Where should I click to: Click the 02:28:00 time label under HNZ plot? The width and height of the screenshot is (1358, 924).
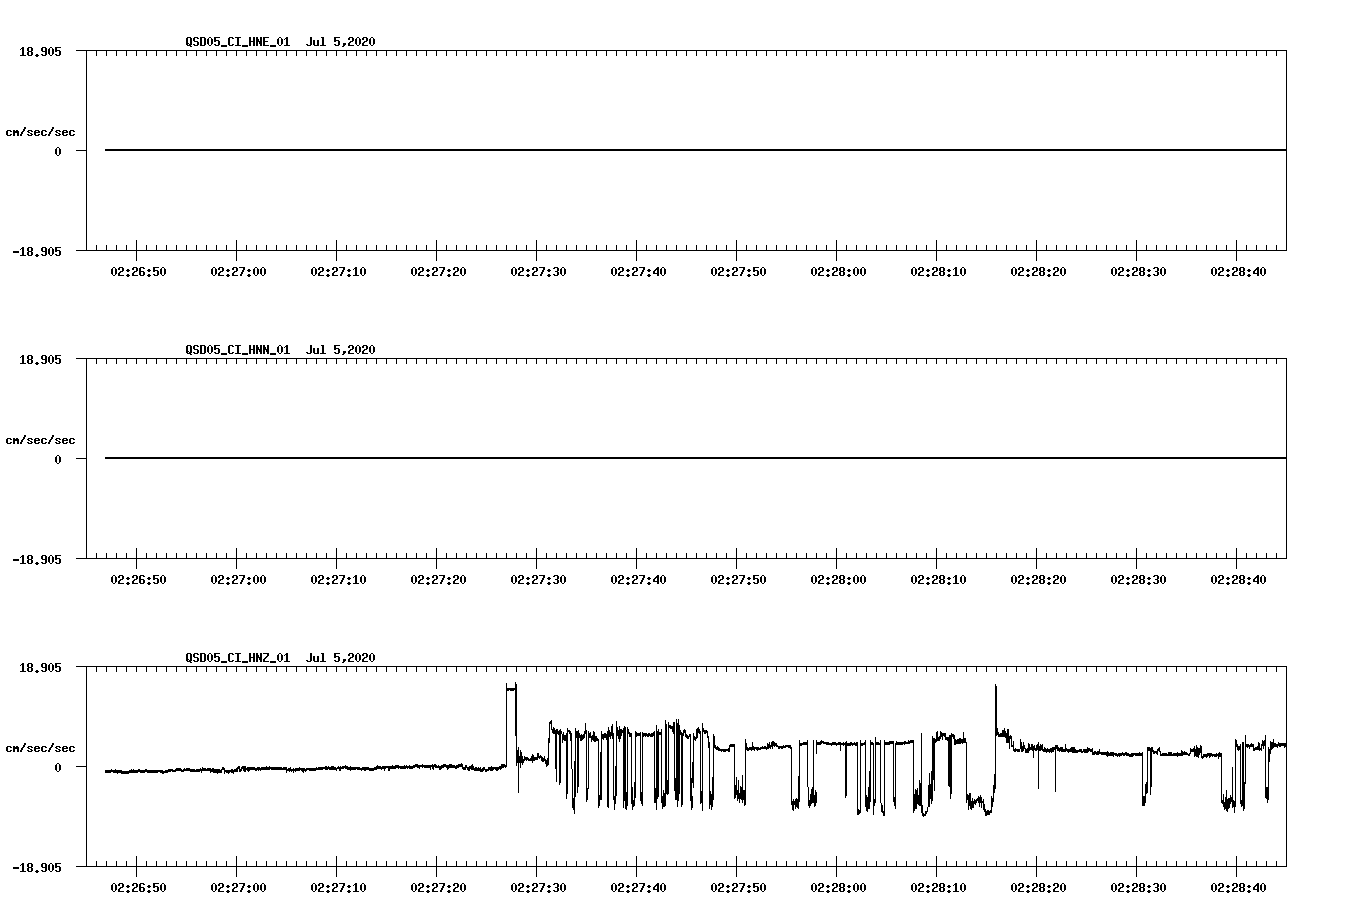(838, 888)
